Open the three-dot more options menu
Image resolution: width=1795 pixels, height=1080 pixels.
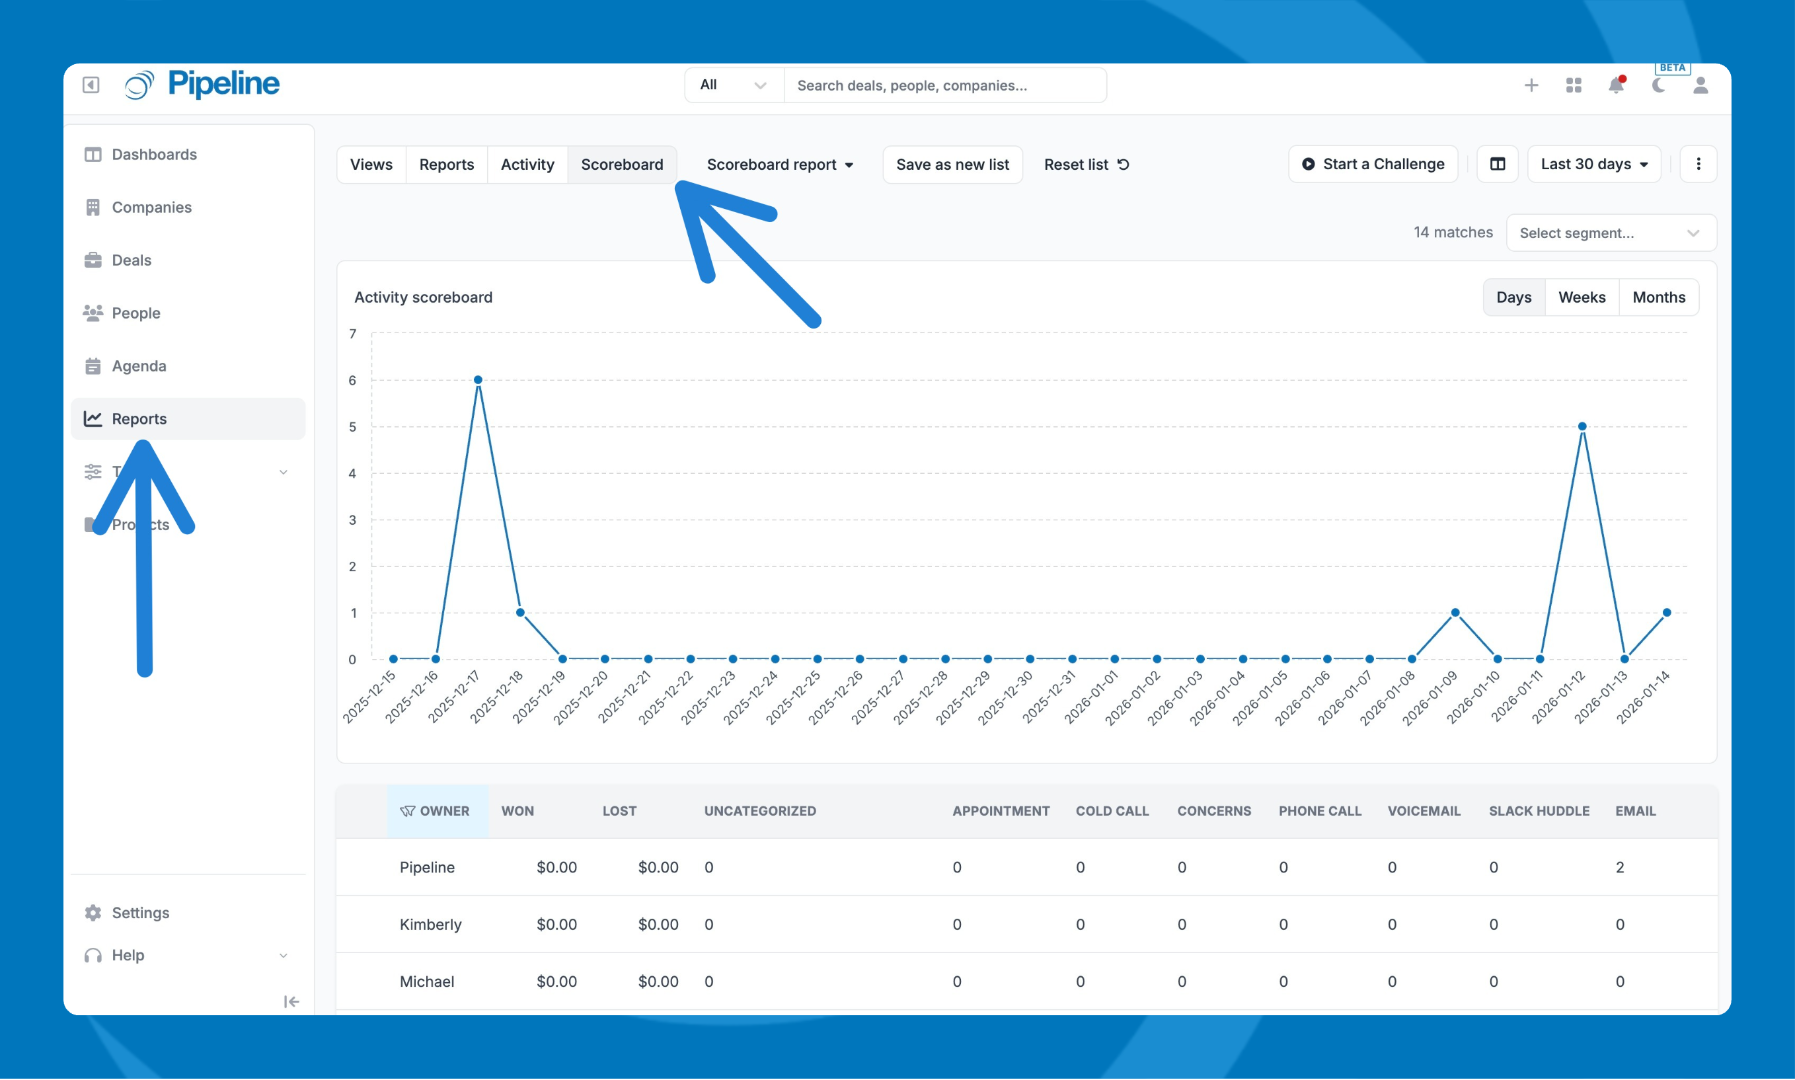(x=1698, y=164)
